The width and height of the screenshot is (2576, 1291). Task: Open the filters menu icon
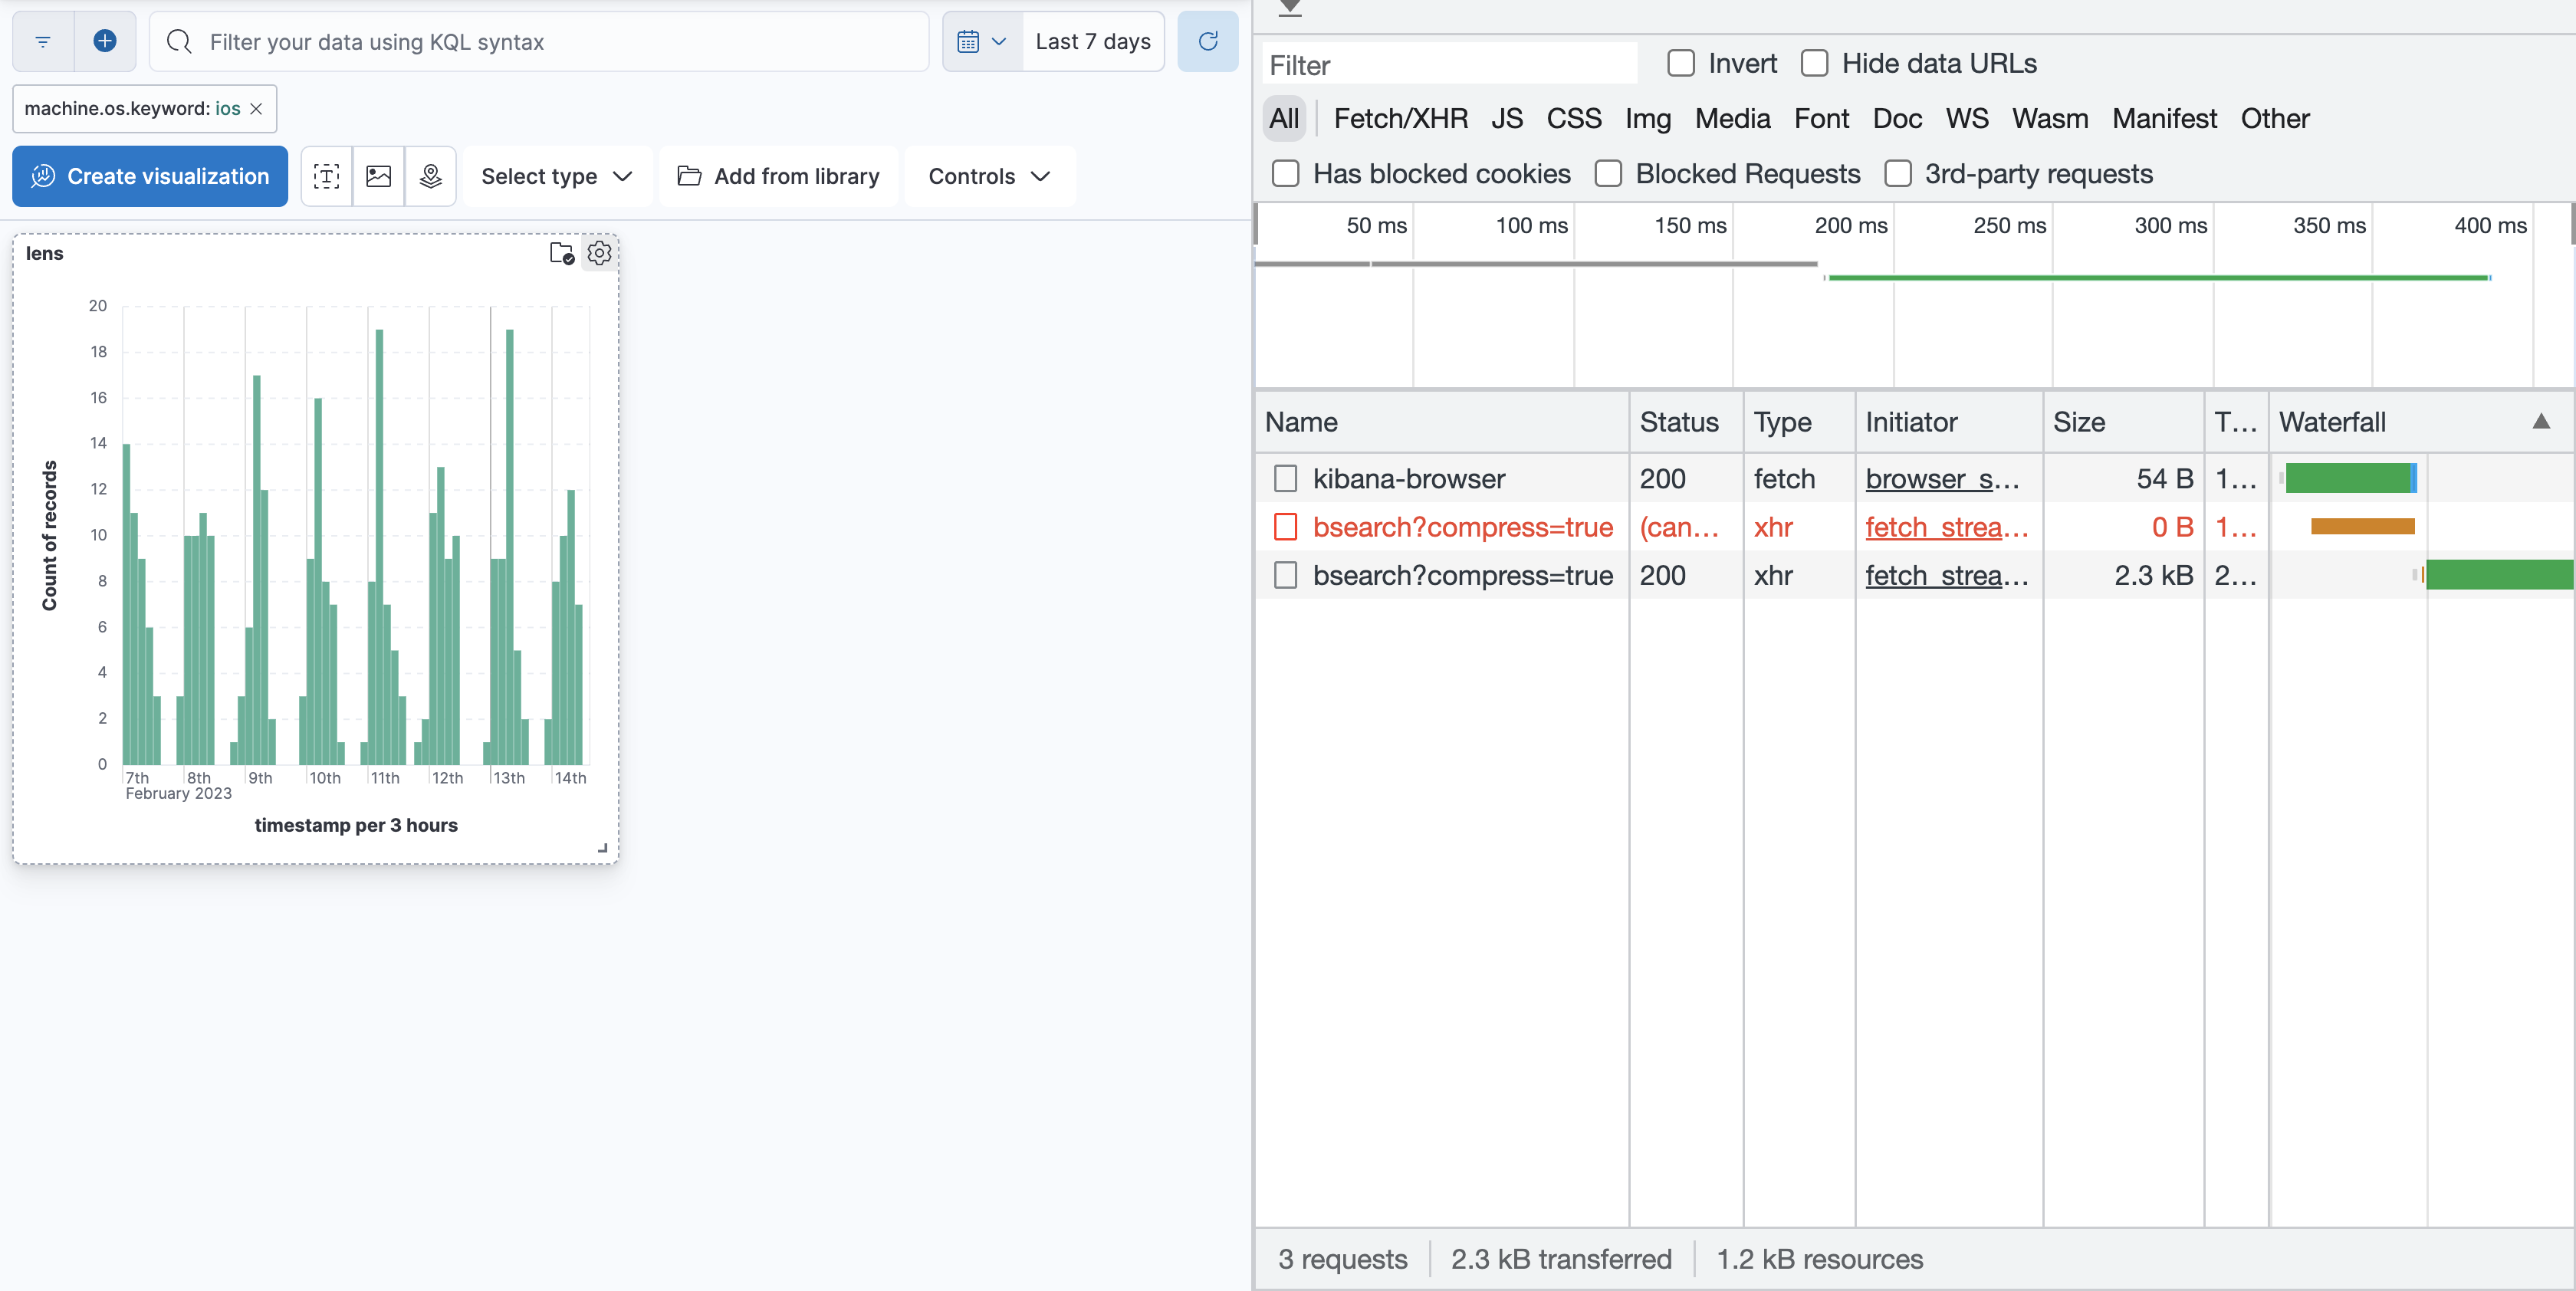41,41
